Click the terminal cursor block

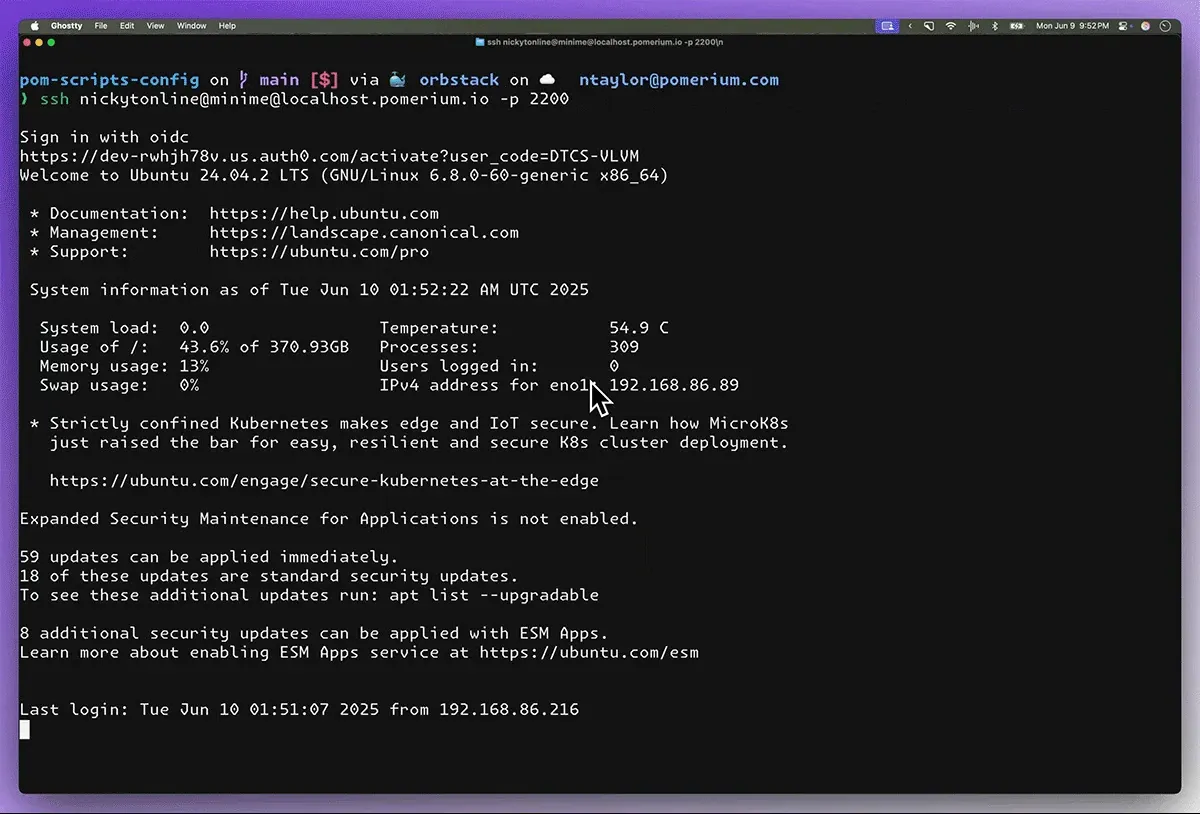click(x=25, y=729)
